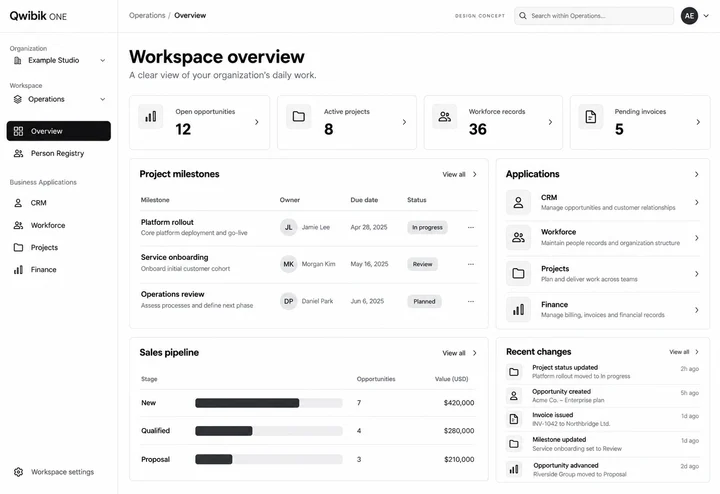The width and height of the screenshot is (720, 494).
Task: Open more options for Service onboarding
Action: point(471,264)
